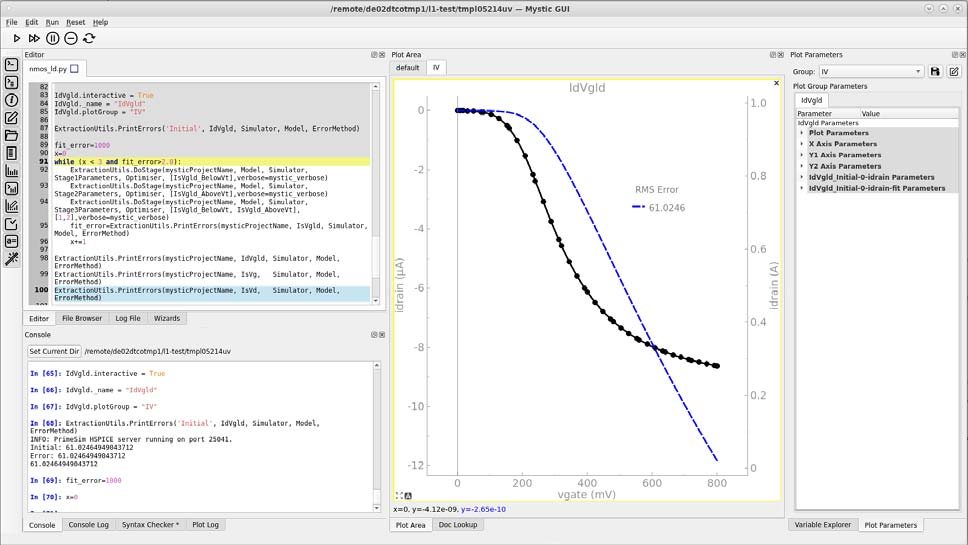The width and height of the screenshot is (968, 545).
Task: Open the info icon in left sidebar
Action: pos(12,100)
